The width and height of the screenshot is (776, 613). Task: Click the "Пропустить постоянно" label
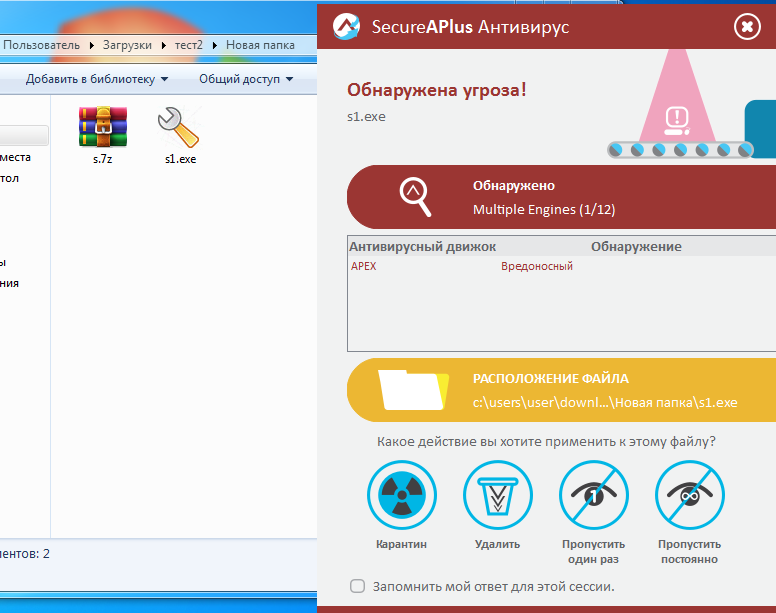point(689,552)
